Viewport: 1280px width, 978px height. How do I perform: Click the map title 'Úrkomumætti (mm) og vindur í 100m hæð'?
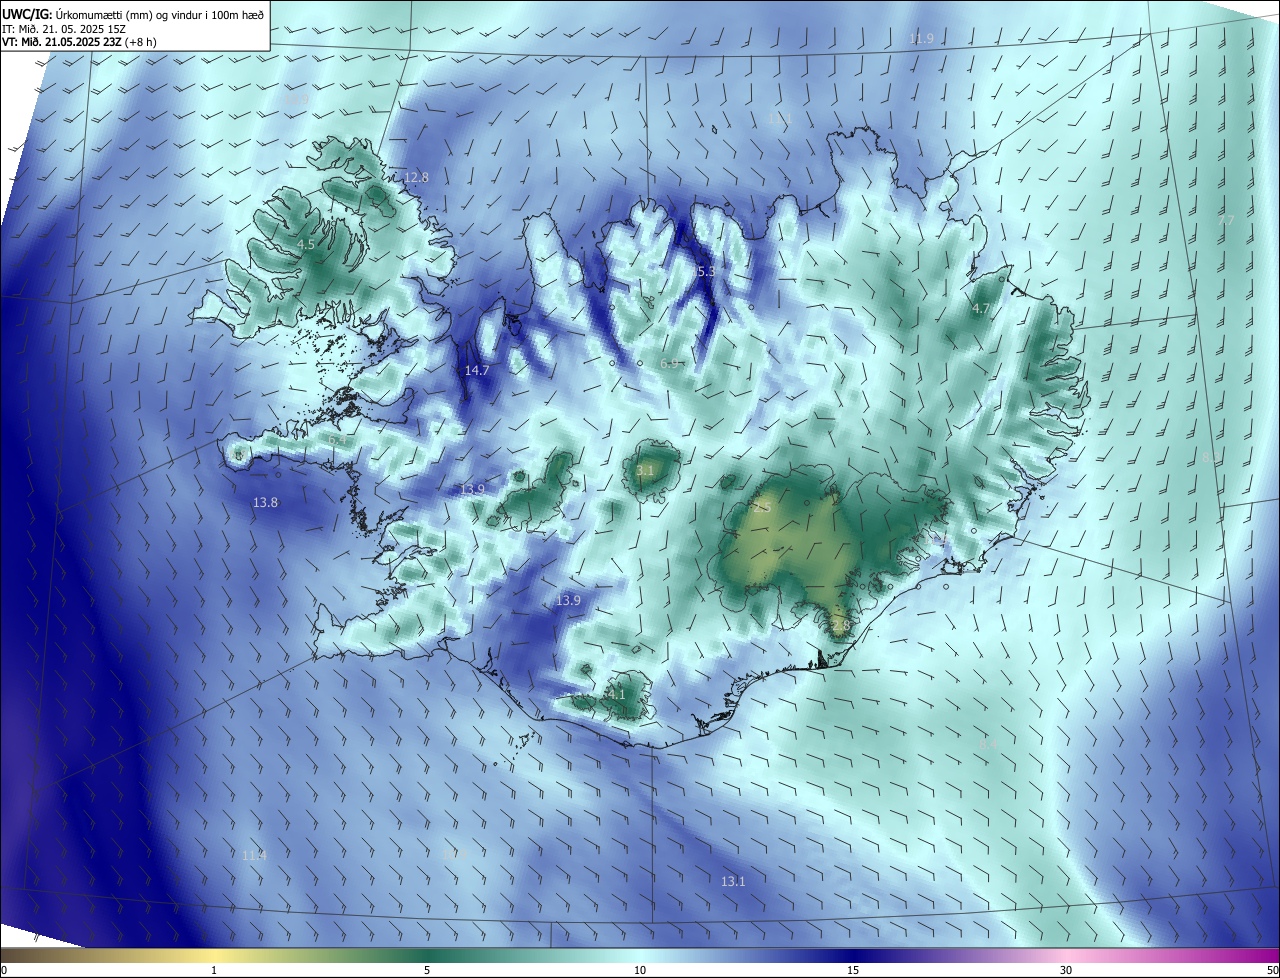(x=159, y=13)
